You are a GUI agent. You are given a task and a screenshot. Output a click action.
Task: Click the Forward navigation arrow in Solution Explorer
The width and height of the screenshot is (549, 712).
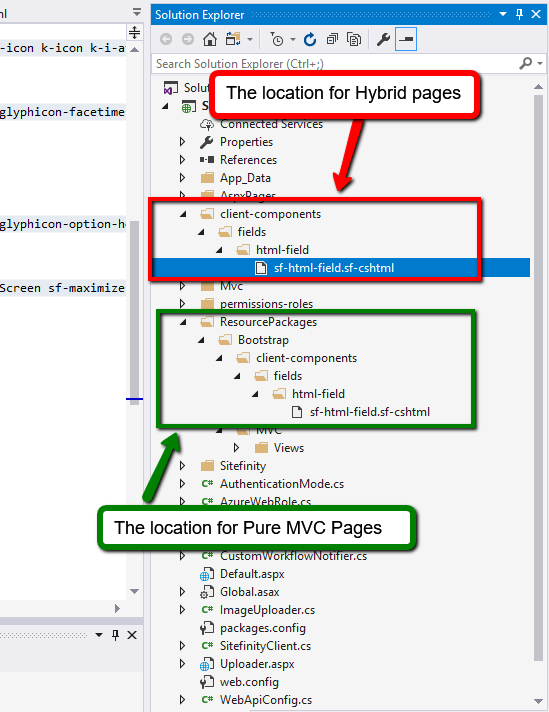click(x=188, y=40)
